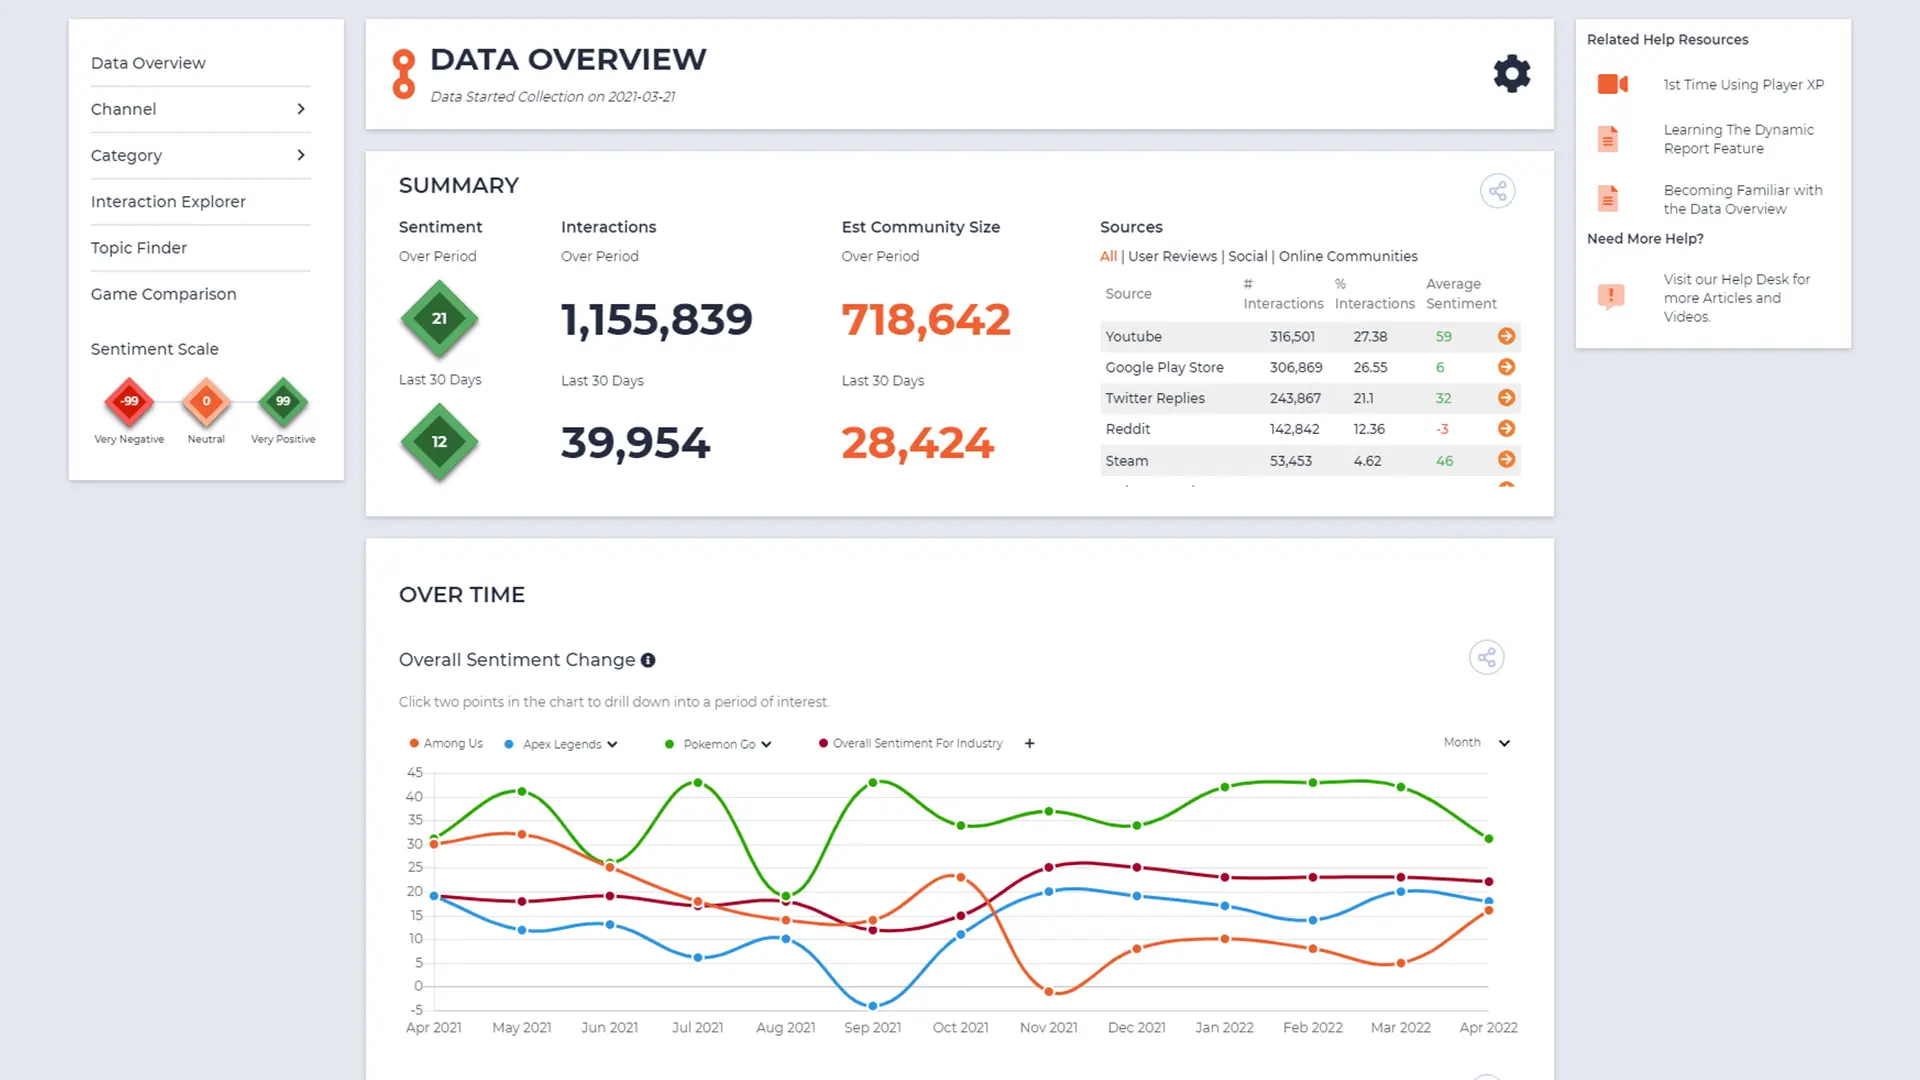The image size is (1920, 1080).
Task: Click share icon beside Overall Sentiment Change
Action: coord(1486,658)
